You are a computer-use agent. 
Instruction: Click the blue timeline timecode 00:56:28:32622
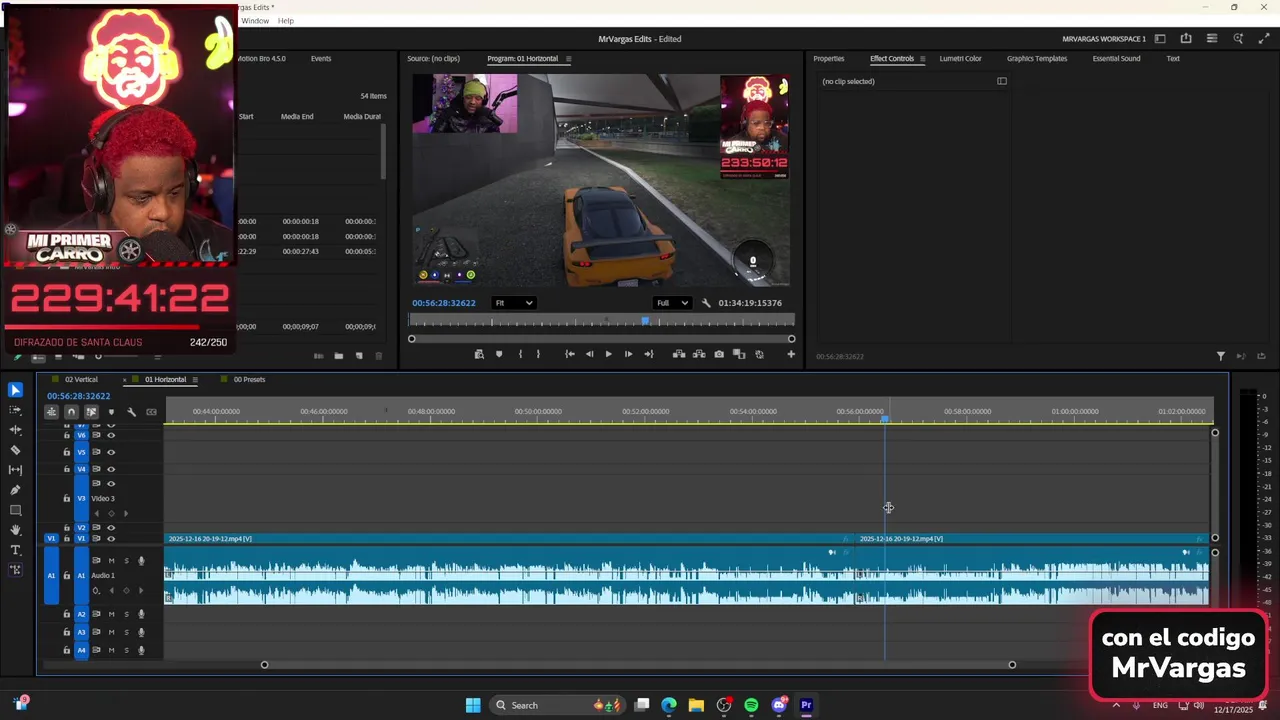(78, 396)
